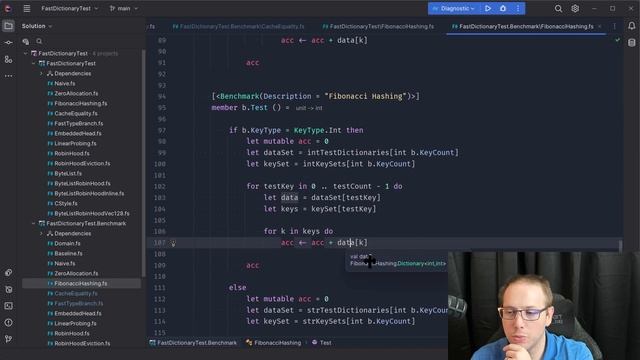The width and height of the screenshot is (640, 360).
Task: Open the Database tool window
Action: [631, 42]
